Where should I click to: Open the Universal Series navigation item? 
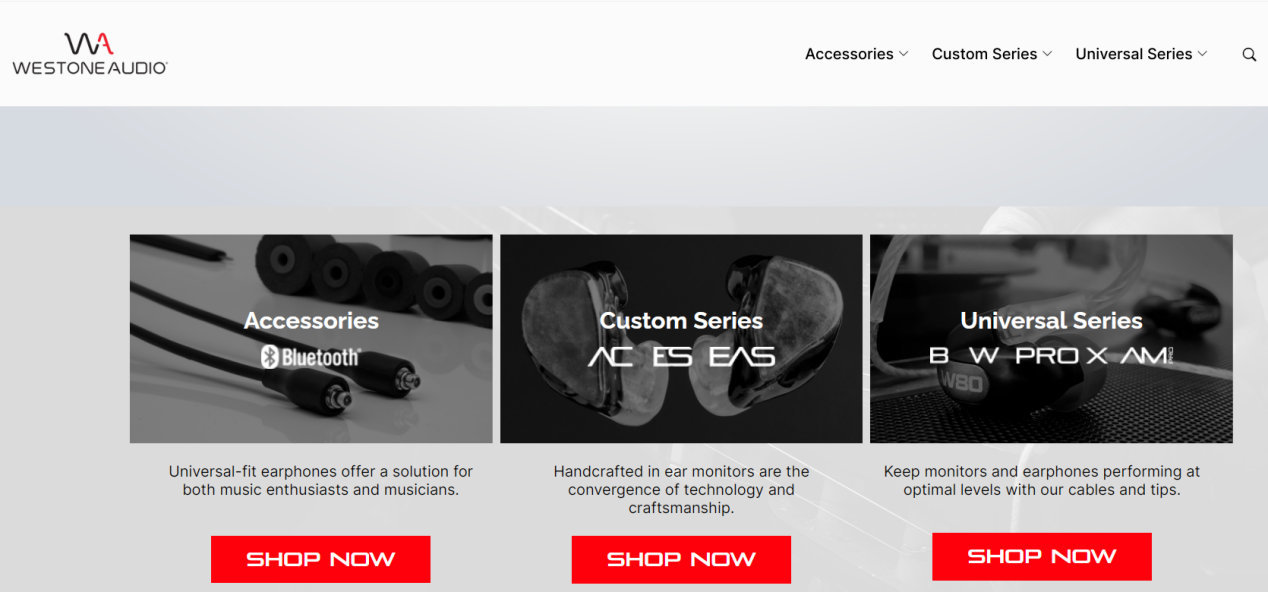[x=1133, y=54]
